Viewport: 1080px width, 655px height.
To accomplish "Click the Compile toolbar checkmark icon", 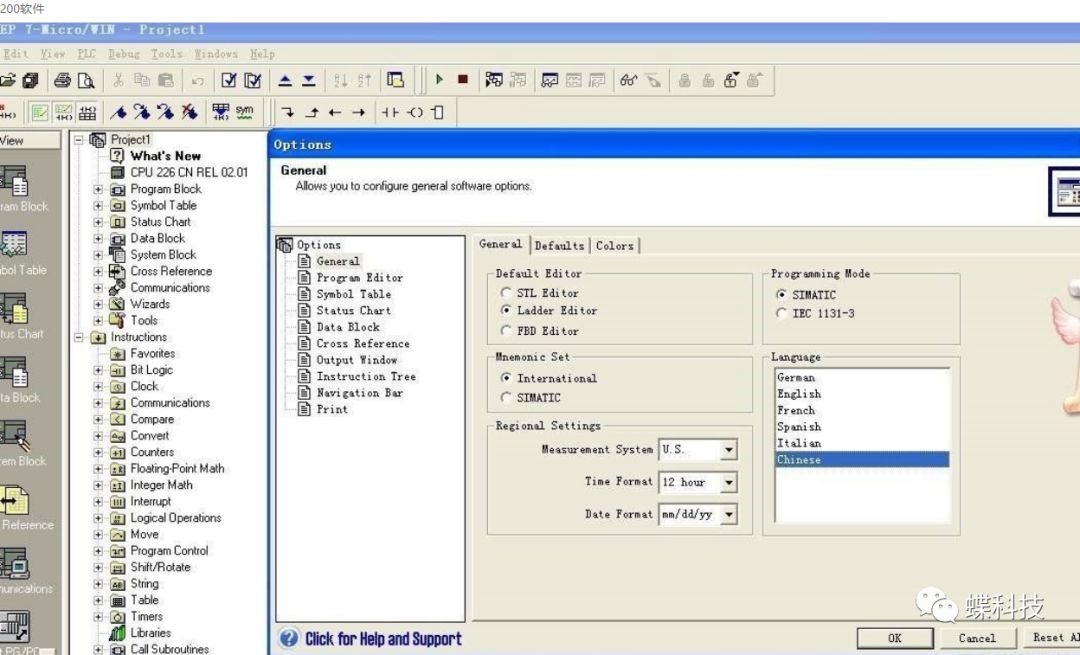I will point(229,81).
